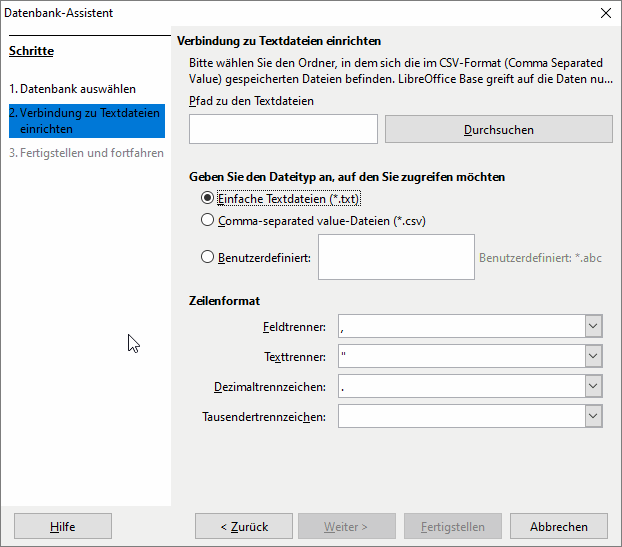Focus the Pfad zu den Textdateien field
The image size is (622, 547).
283,129
